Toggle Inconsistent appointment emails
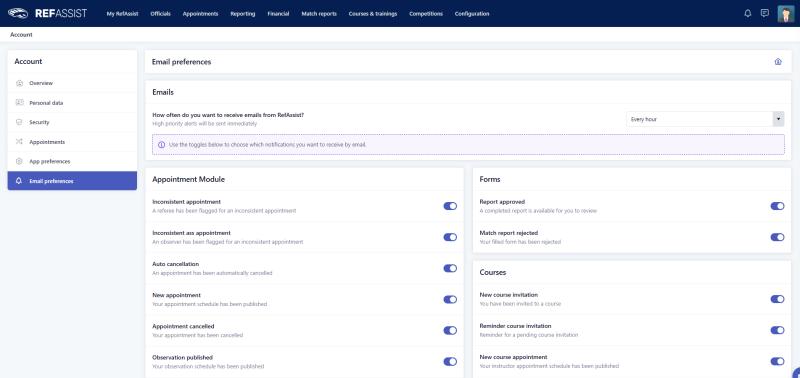 click(450, 206)
